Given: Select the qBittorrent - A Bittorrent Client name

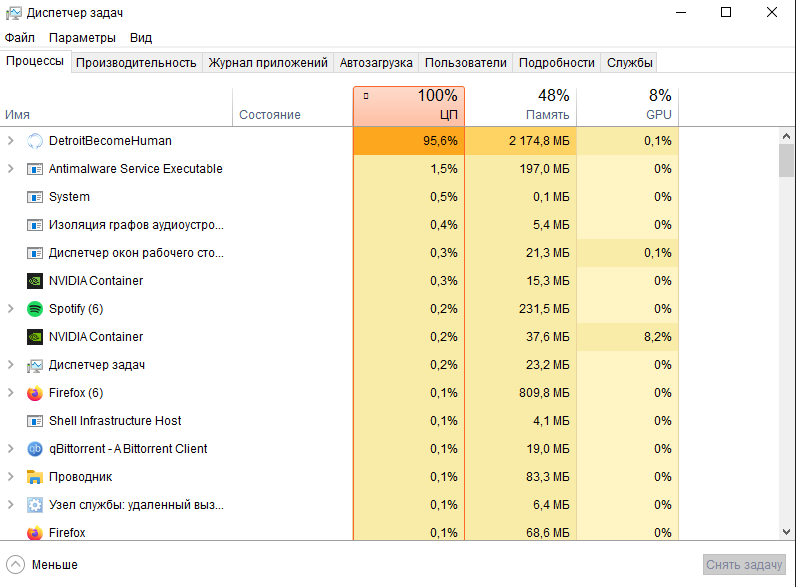Looking at the screenshot, I should (x=128, y=449).
